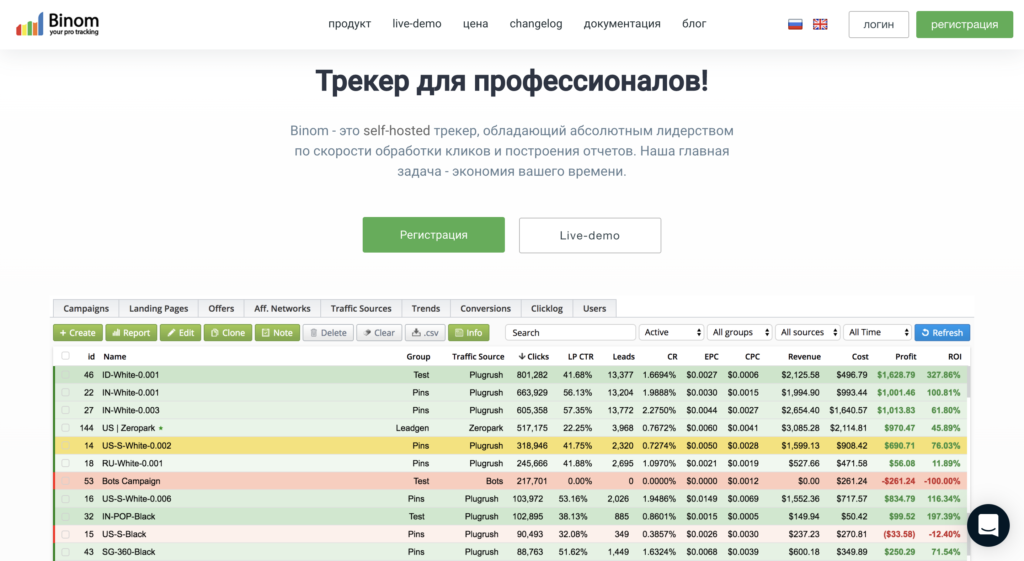Check the box for ID-White-0.001 row
This screenshot has width=1024, height=561.
(x=65, y=375)
